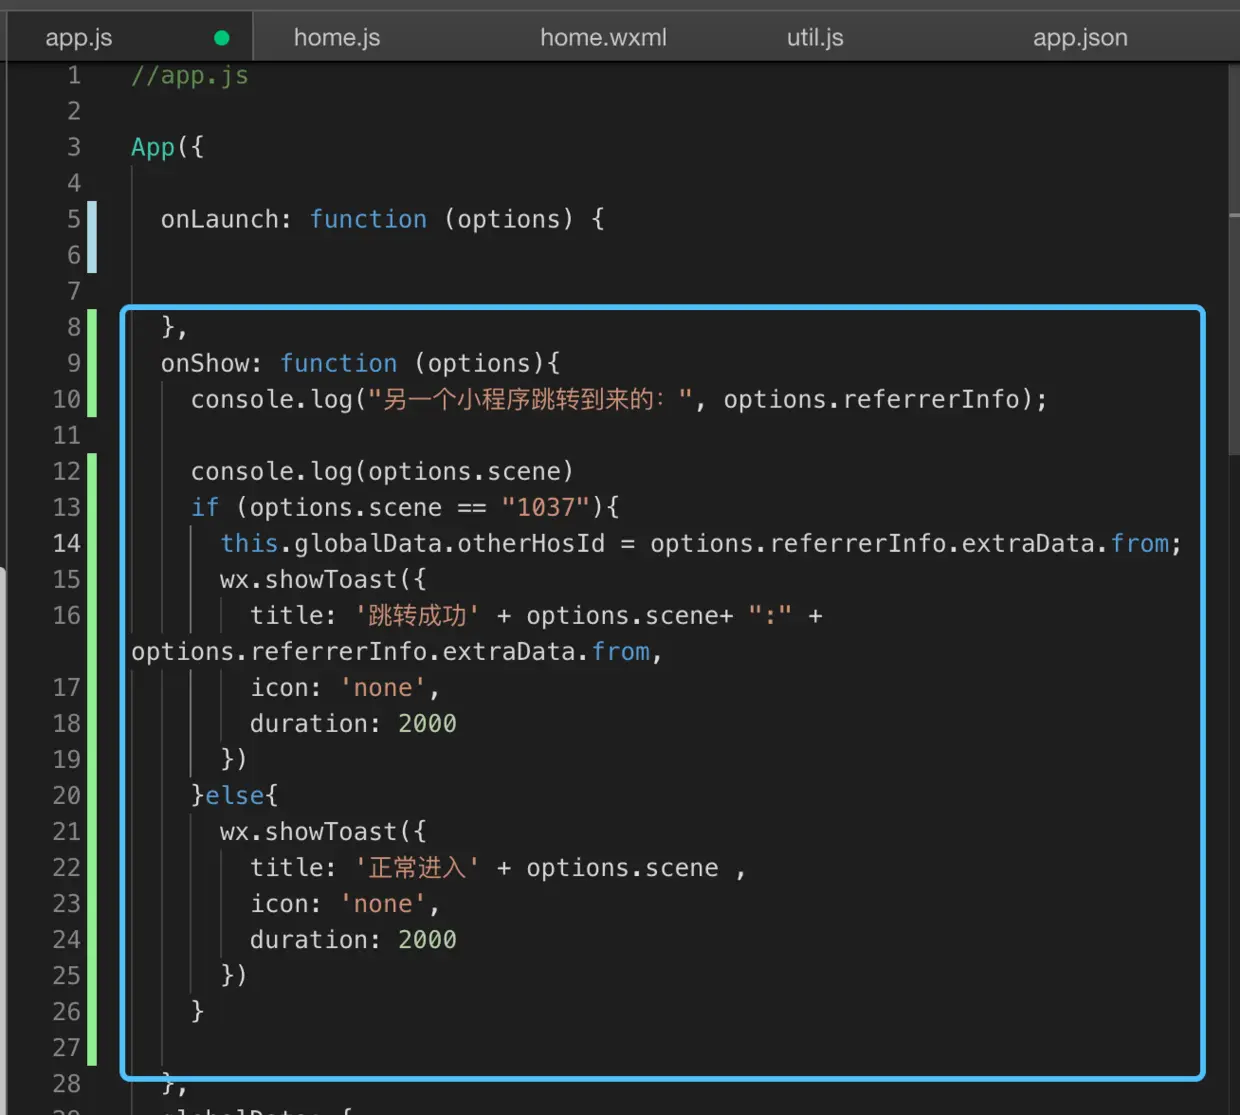
Task: Switch to the home.js tab
Action: coord(336,38)
